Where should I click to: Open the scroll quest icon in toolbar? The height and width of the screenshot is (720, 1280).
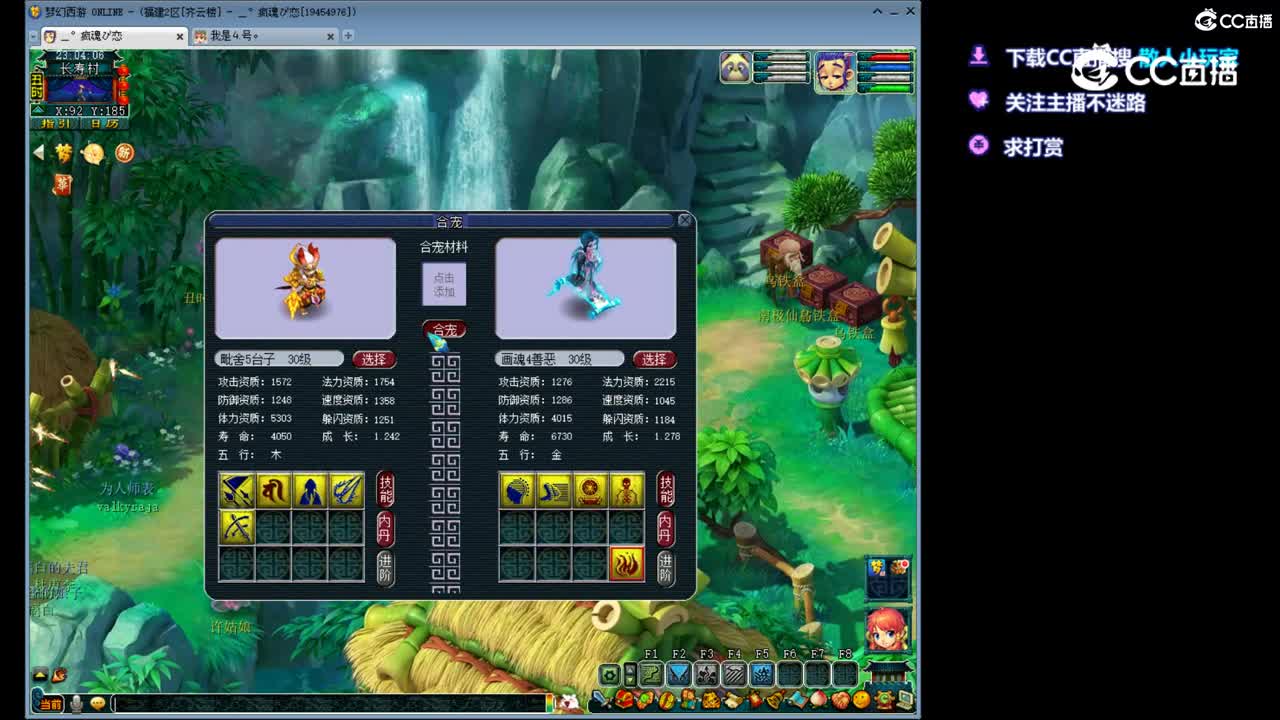click(x=732, y=700)
